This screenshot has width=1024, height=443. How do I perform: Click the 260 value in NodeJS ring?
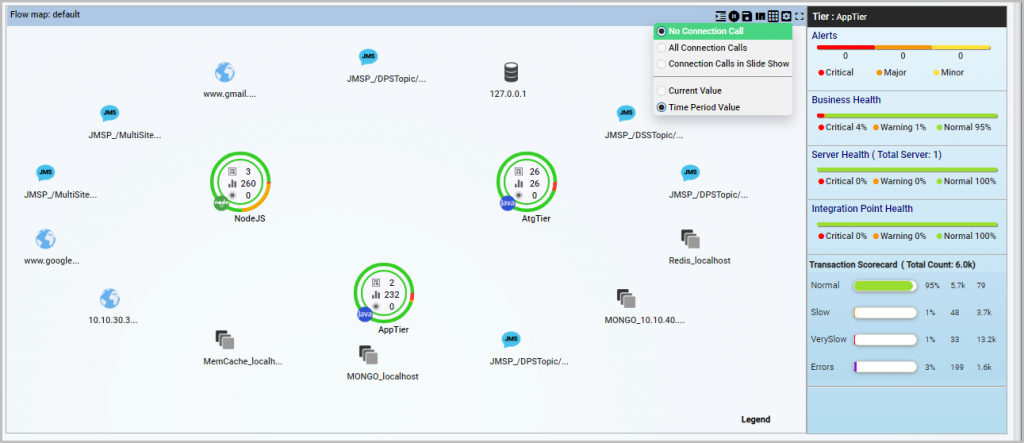pyautogui.click(x=248, y=184)
